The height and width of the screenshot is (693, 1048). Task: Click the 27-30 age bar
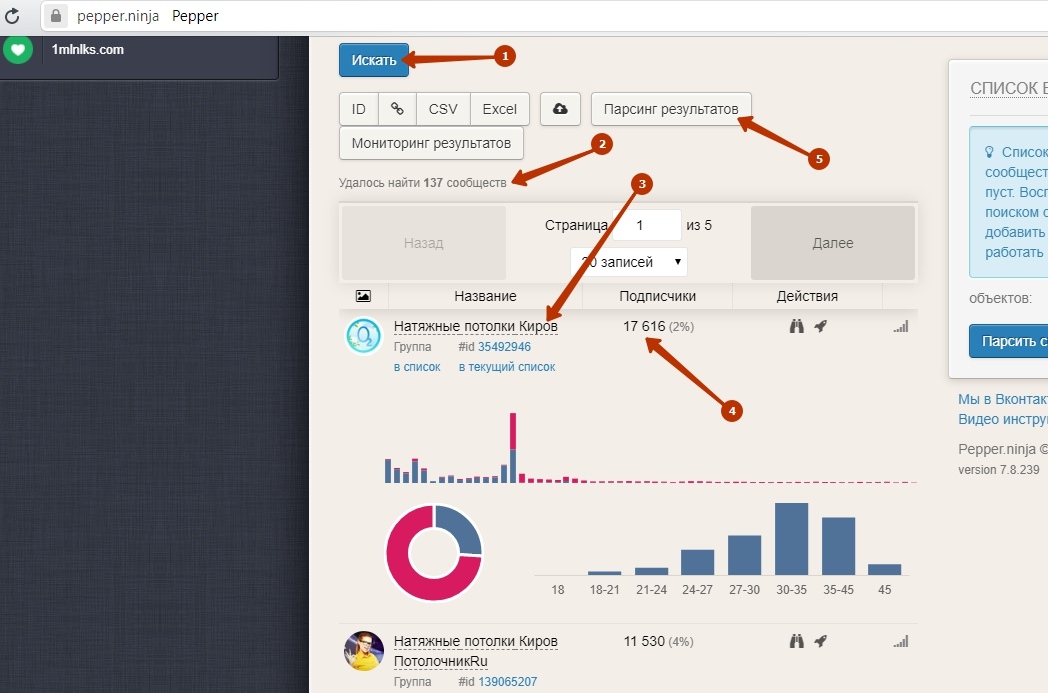tap(745, 555)
